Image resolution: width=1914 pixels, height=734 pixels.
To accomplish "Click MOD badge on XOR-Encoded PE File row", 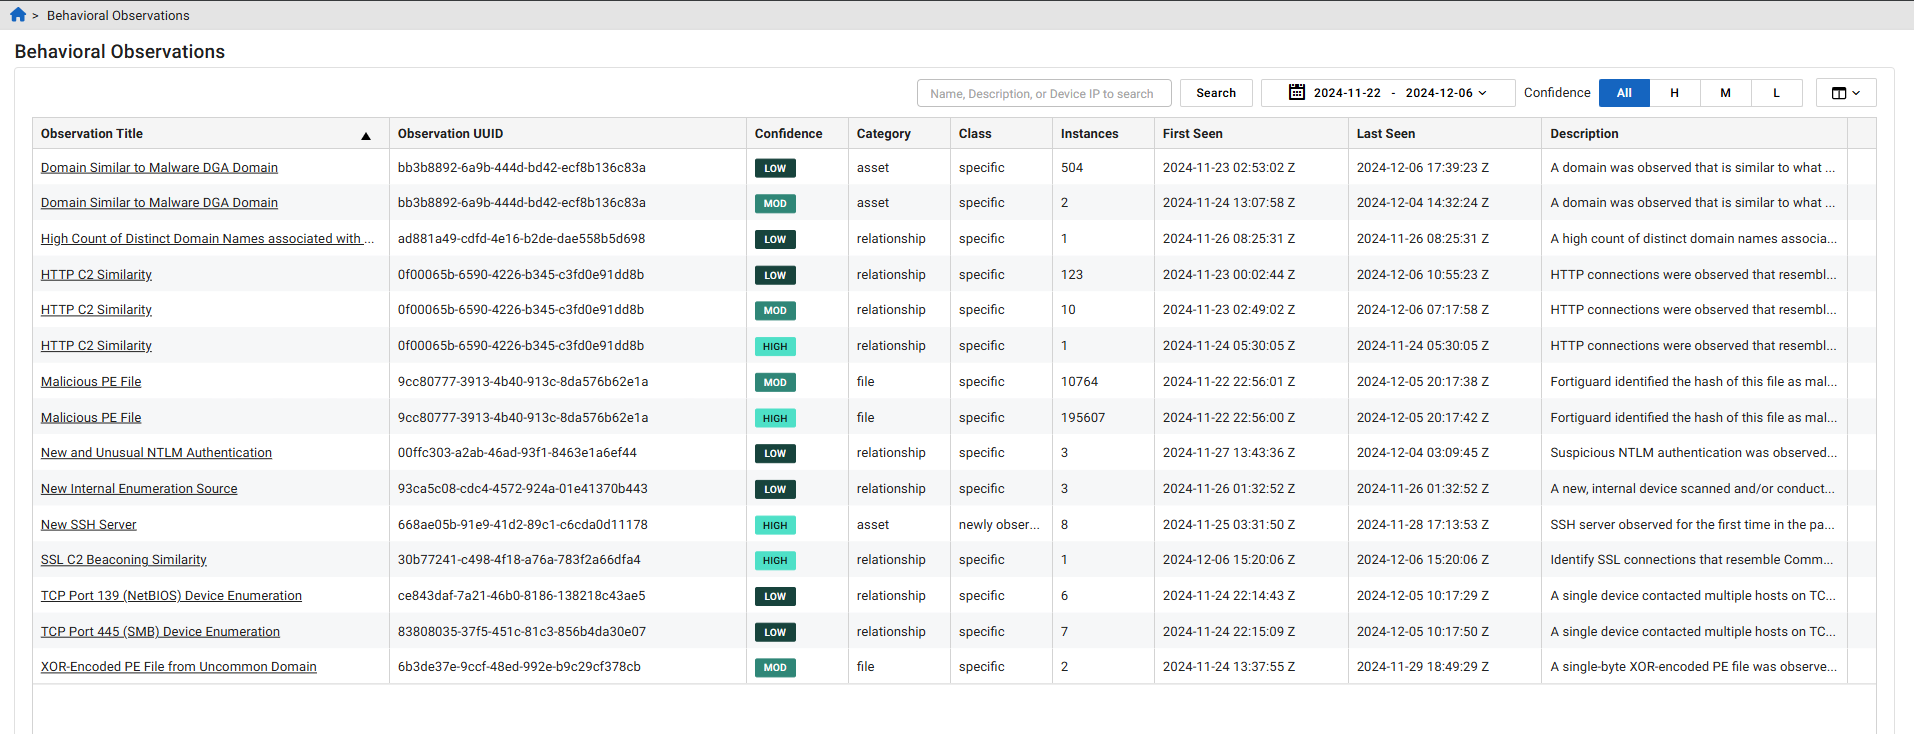I will click(x=775, y=668).
